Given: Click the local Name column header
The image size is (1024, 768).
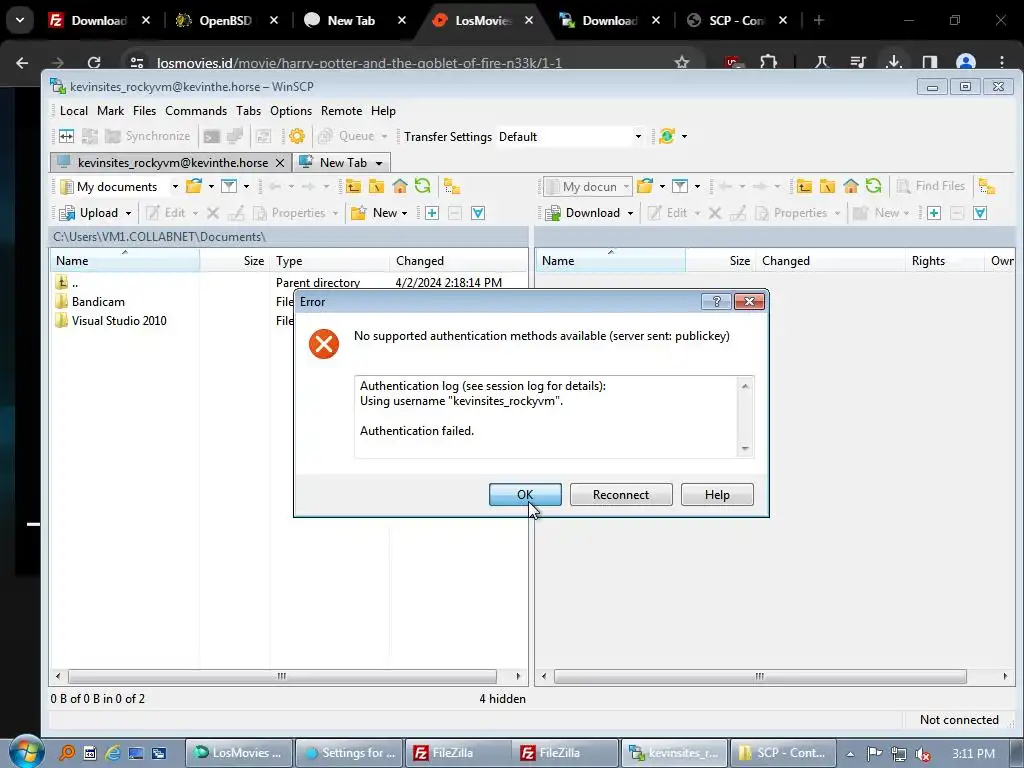Looking at the screenshot, I should pos(125,261).
